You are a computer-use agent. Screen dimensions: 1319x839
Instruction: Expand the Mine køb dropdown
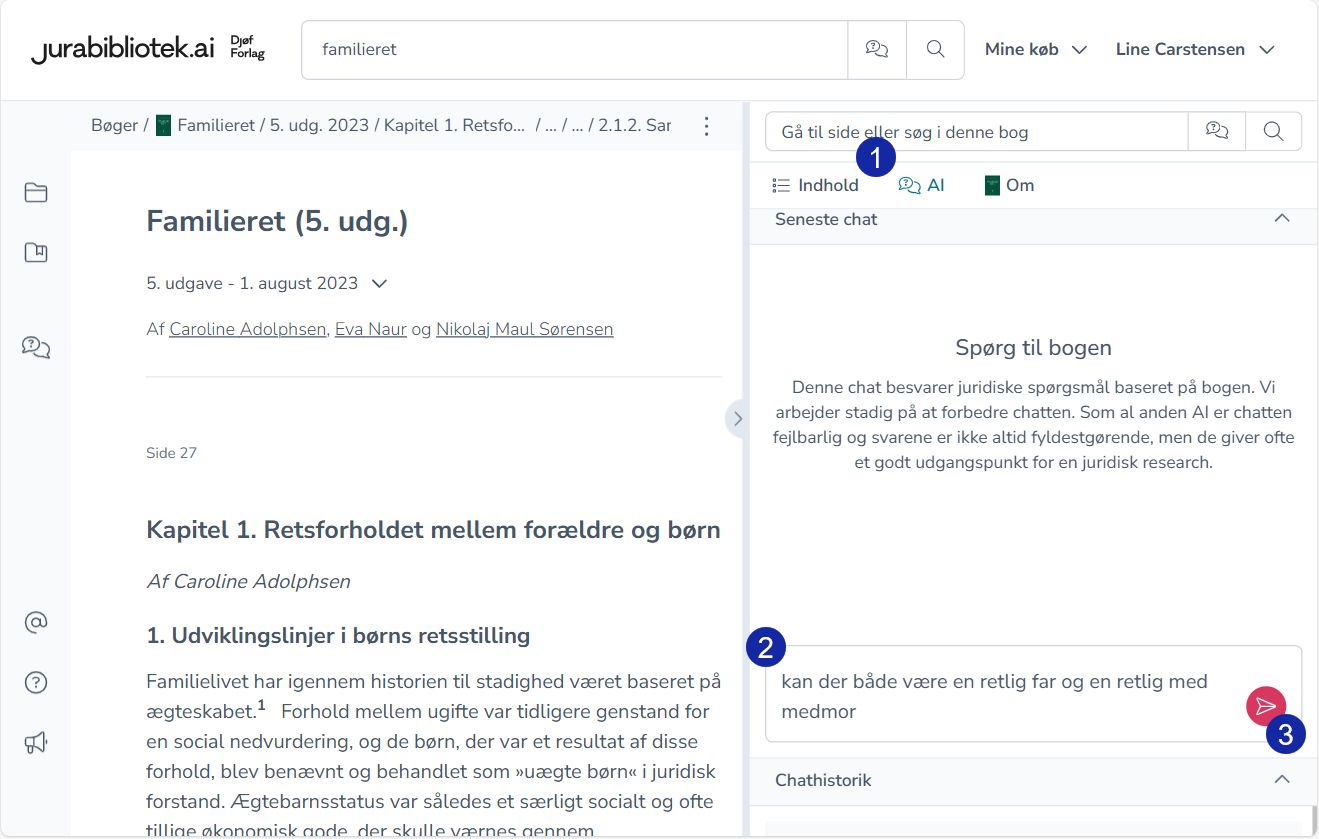1035,49
